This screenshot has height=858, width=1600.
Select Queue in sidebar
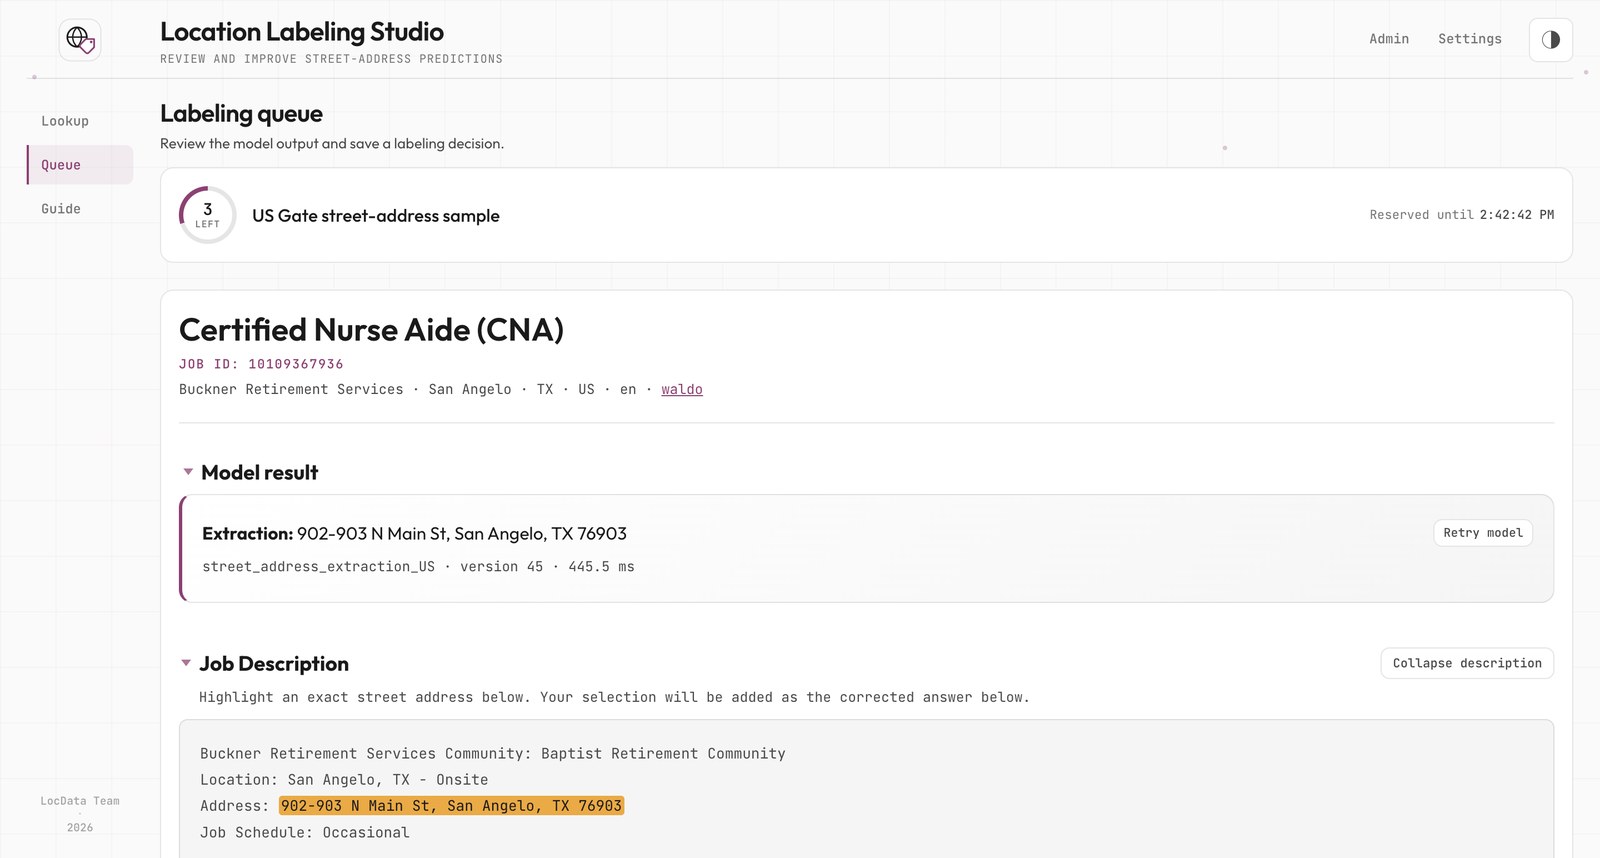click(x=79, y=165)
